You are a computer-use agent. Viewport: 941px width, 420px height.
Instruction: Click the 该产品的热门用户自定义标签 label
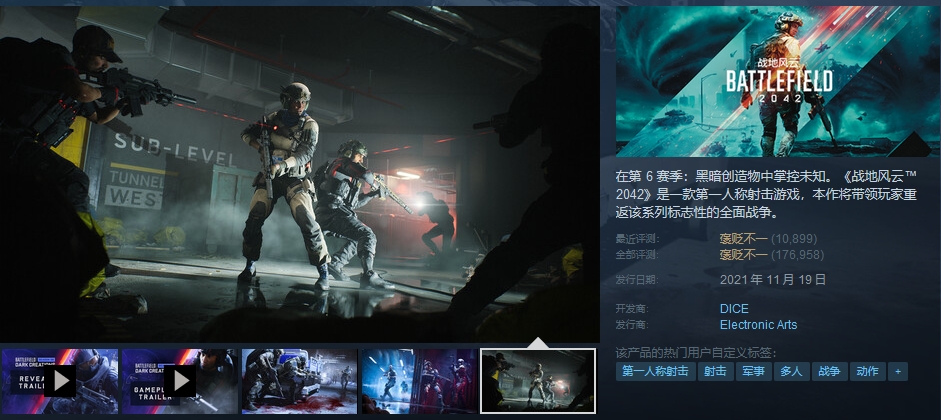(696, 352)
